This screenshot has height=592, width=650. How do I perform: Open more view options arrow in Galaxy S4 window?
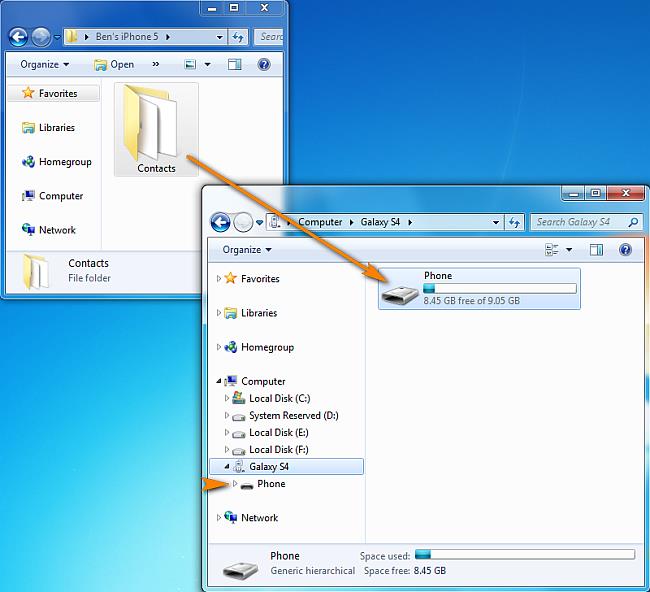pyautogui.click(x=569, y=250)
